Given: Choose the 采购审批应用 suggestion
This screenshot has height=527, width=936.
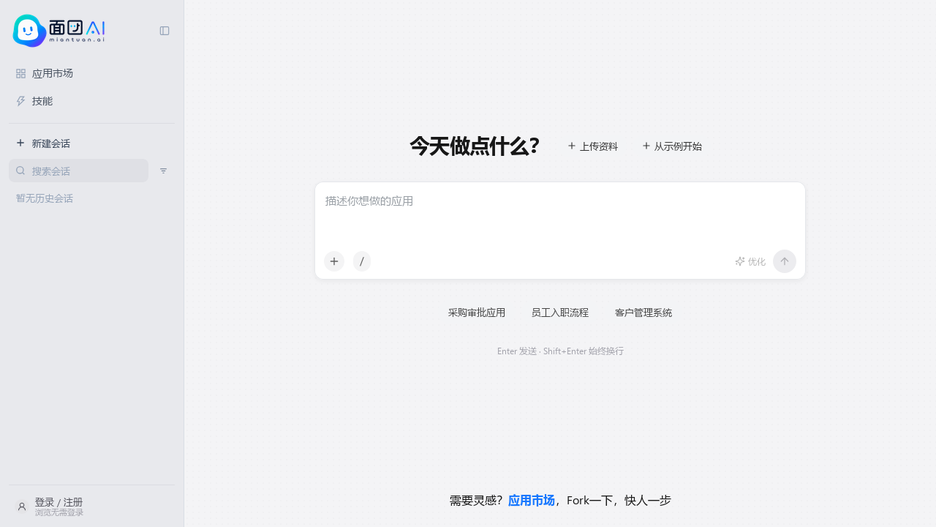Looking at the screenshot, I should point(476,313).
